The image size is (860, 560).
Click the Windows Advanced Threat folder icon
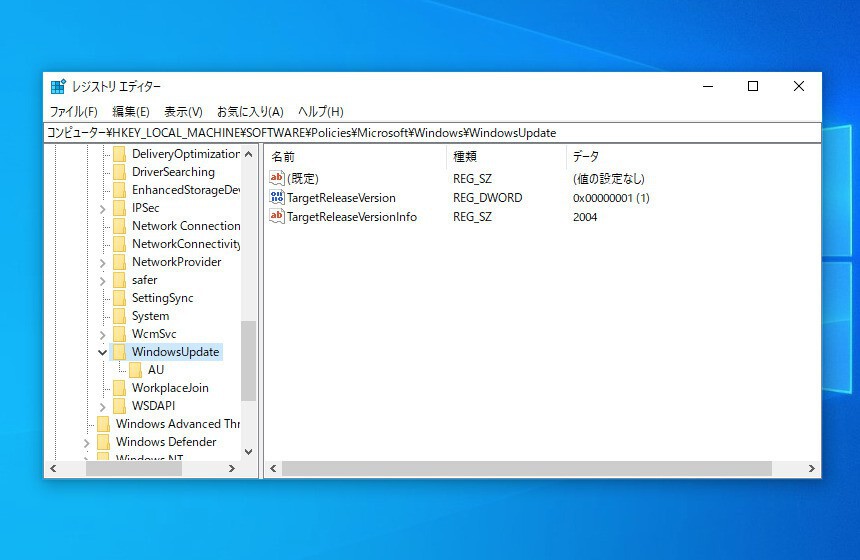coord(103,424)
